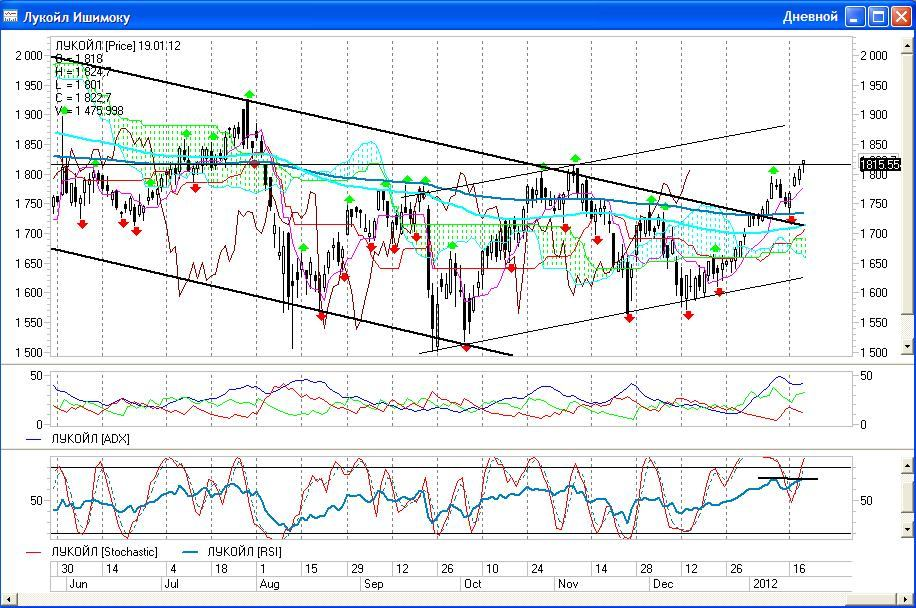The image size is (916, 608).
Task: Click the Jun month label on the time axis
Action: coord(78,583)
